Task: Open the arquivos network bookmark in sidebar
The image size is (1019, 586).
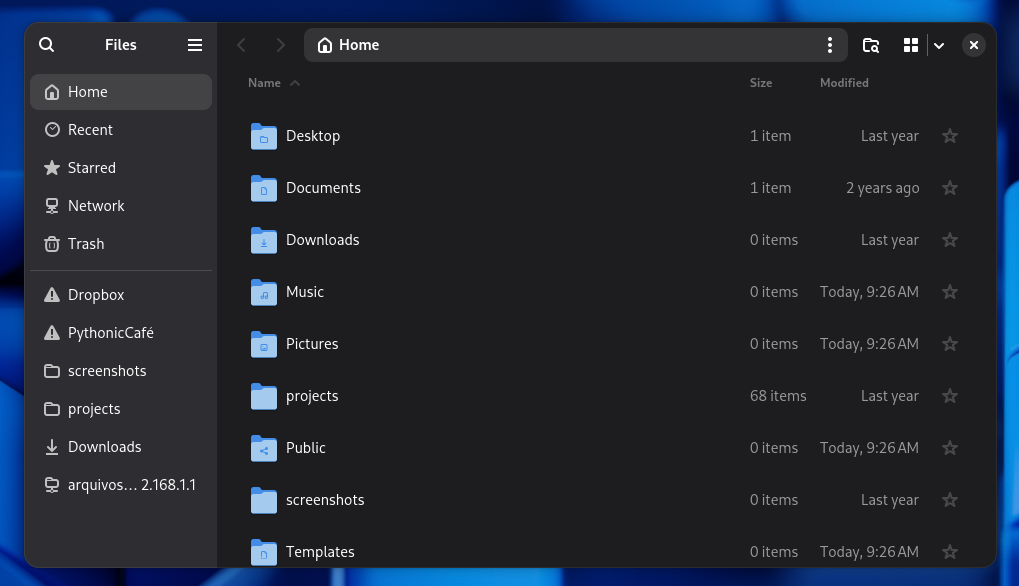Action: (x=121, y=485)
